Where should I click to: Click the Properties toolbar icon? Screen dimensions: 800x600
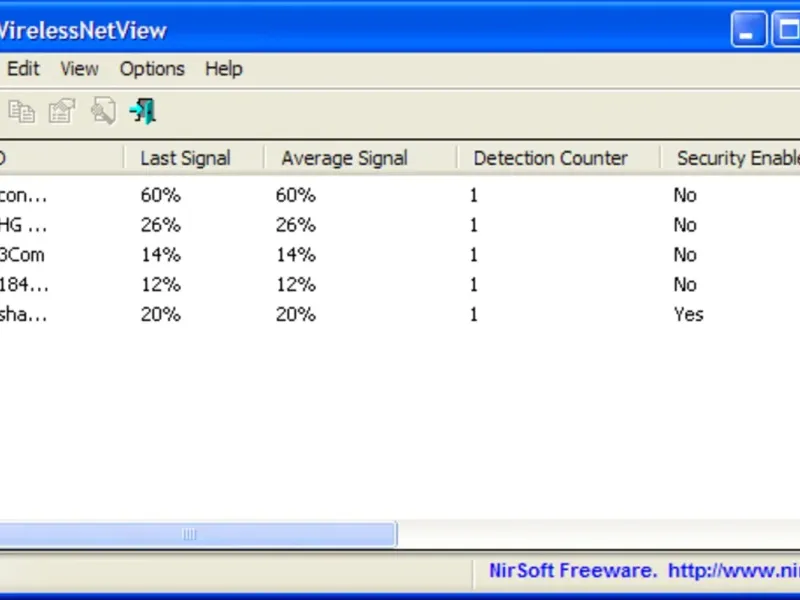(x=62, y=111)
